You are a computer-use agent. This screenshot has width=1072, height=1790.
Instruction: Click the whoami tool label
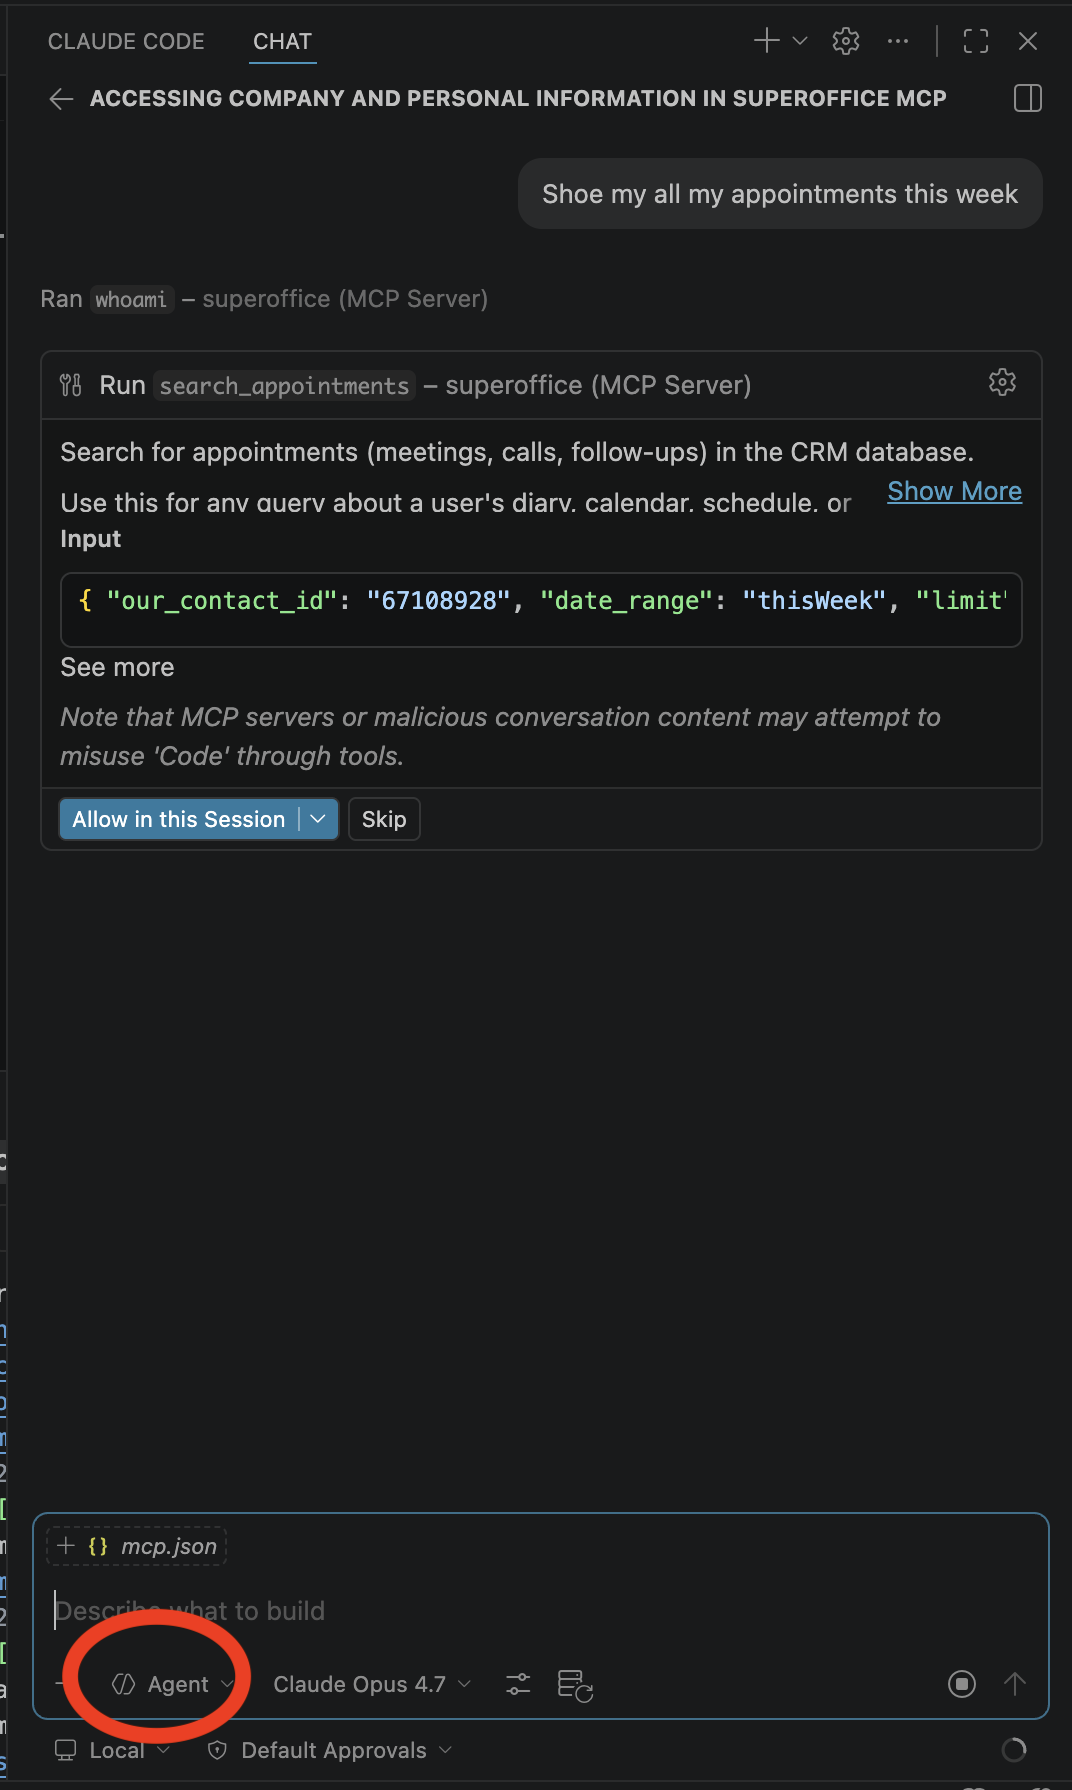pos(131,299)
